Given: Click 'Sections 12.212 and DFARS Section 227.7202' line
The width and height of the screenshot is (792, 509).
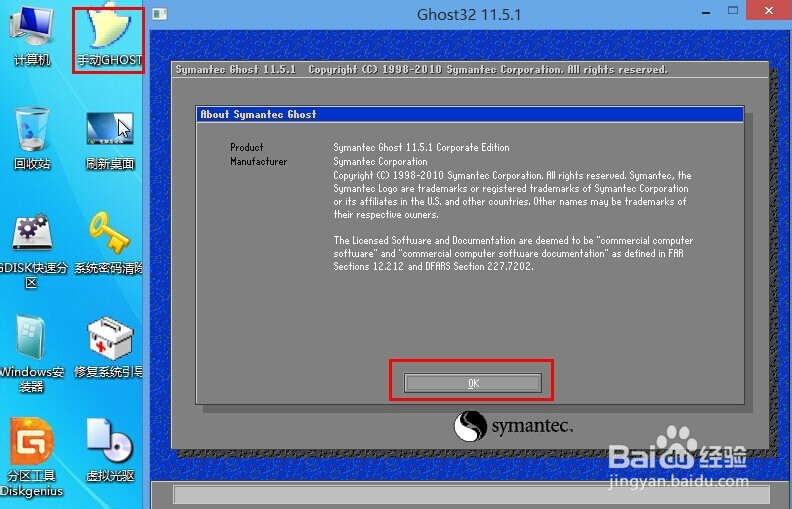Looking at the screenshot, I should (433, 266).
